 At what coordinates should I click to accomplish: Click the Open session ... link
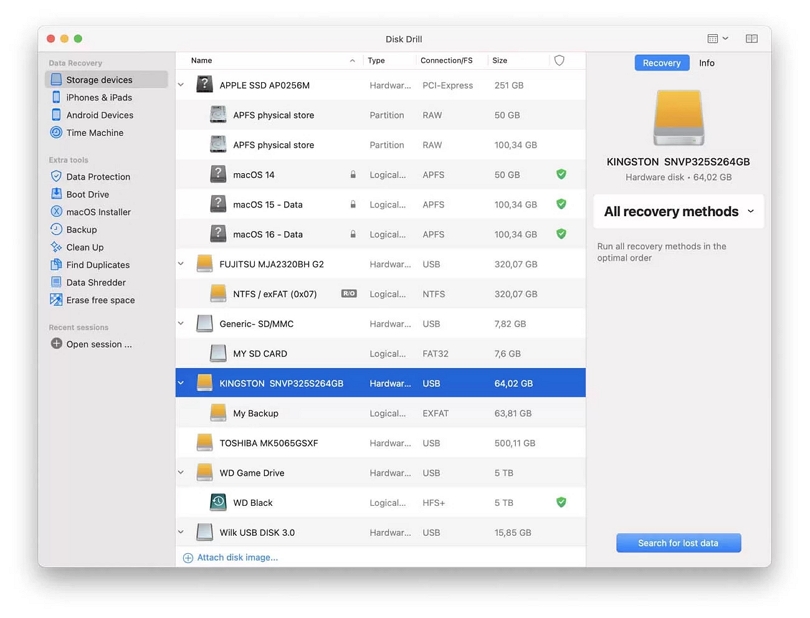point(99,344)
